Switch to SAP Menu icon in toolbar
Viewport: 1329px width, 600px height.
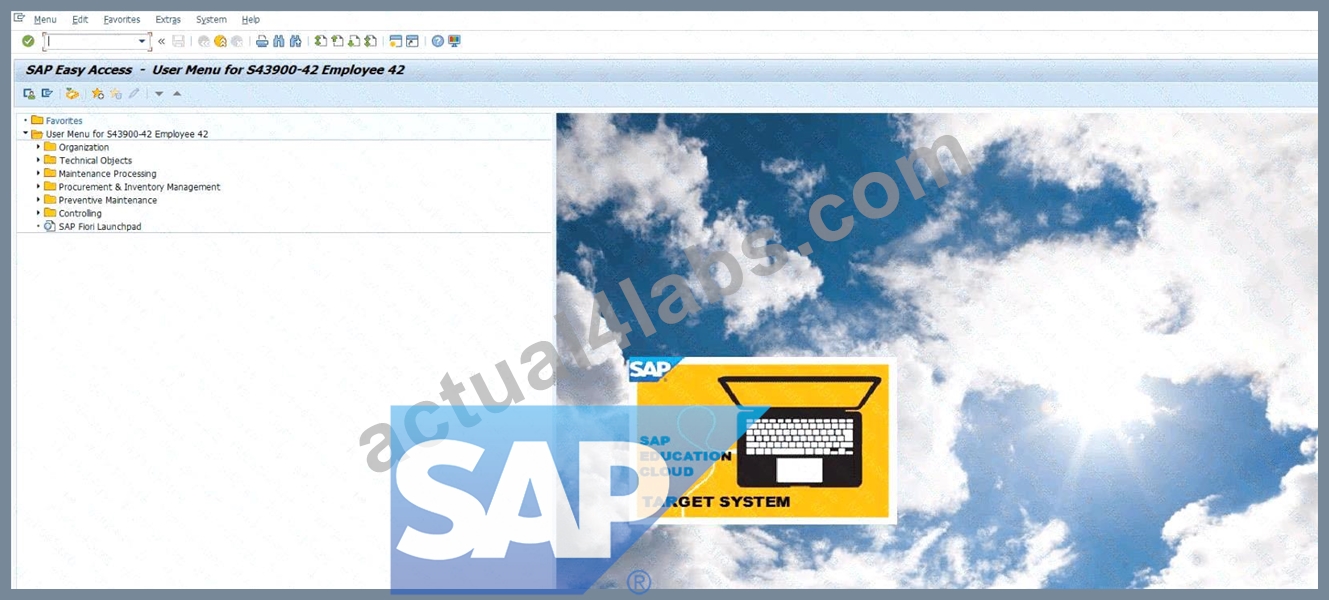tap(47, 94)
